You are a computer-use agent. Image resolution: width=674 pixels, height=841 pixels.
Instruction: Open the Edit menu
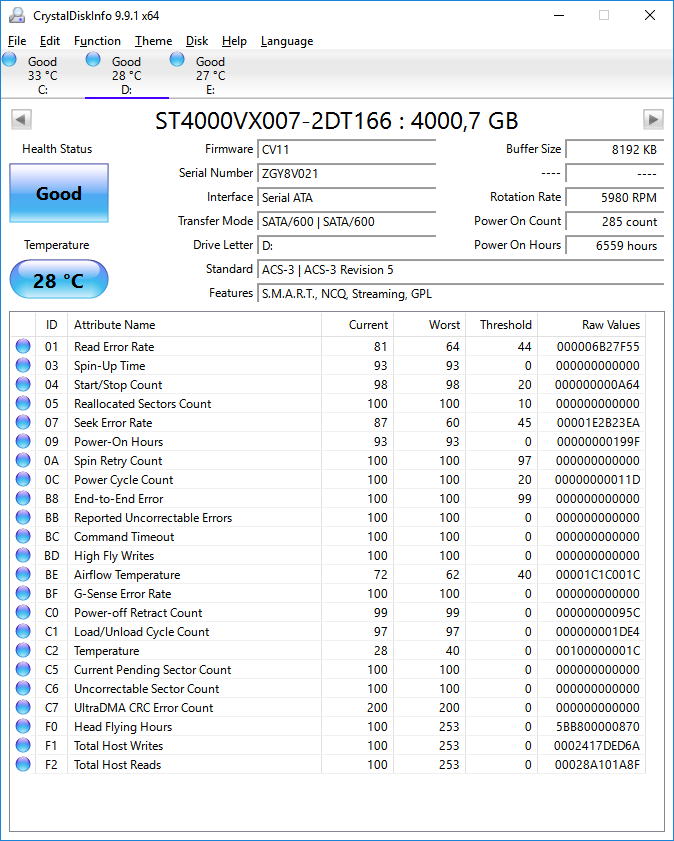click(x=50, y=41)
